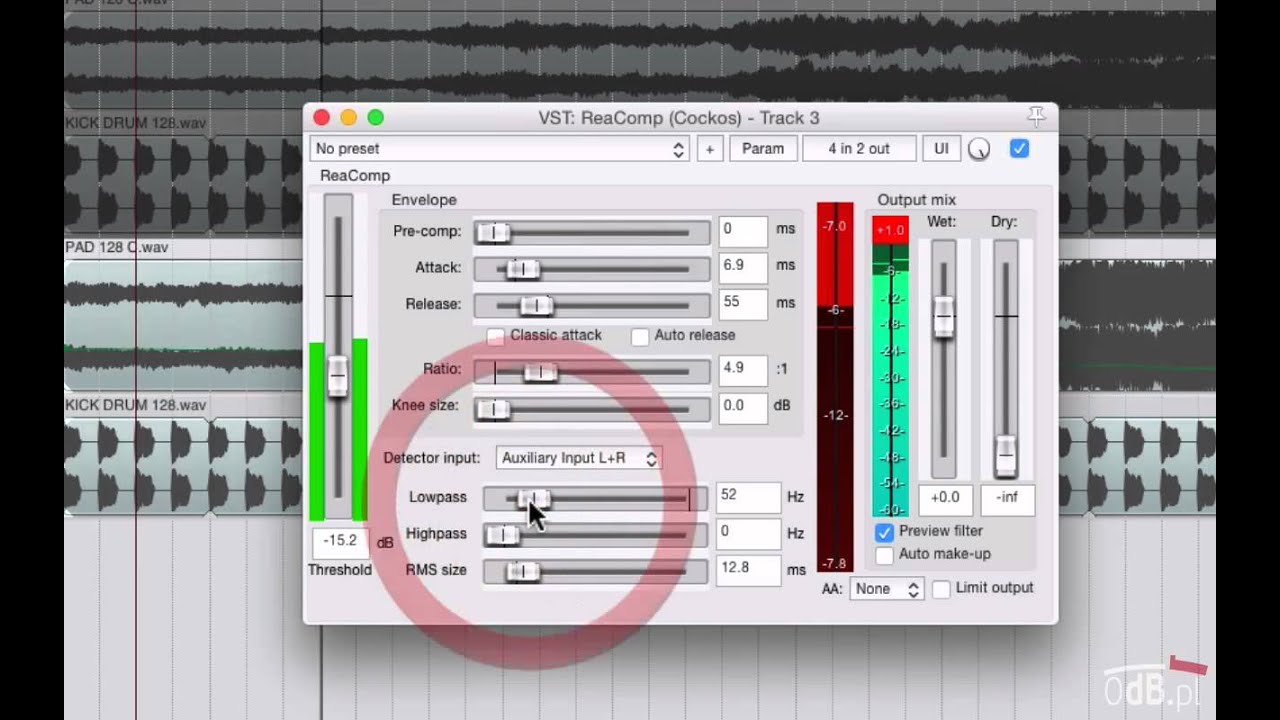Enable the Auto release checkbox
This screenshot has height=720, width=1280.
pyautogui.click(x=640, y=336)
